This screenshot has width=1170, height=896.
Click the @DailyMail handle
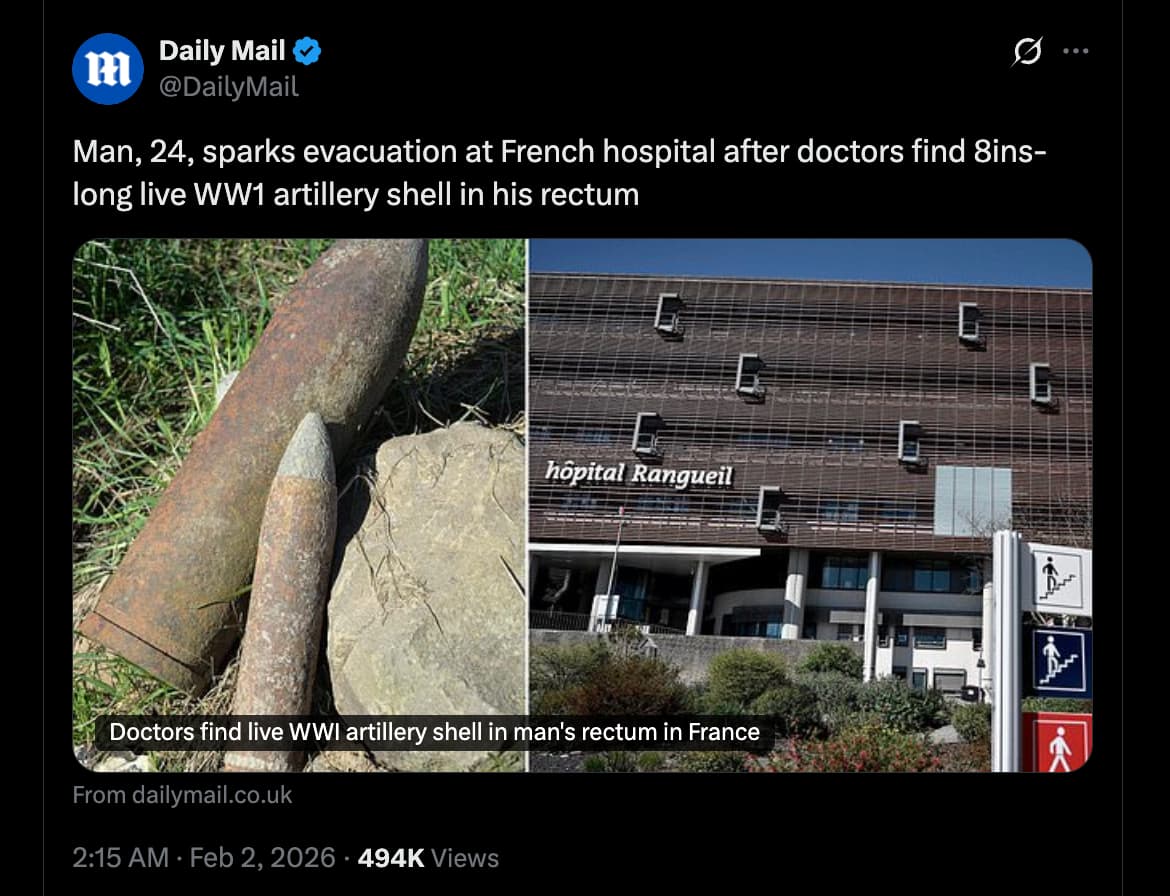(x=228, y=87)
